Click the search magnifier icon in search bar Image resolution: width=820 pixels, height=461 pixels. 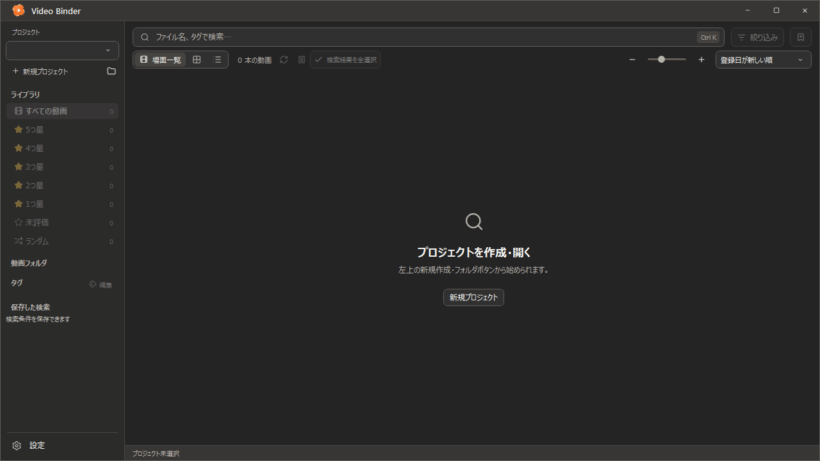coord(145,37)
